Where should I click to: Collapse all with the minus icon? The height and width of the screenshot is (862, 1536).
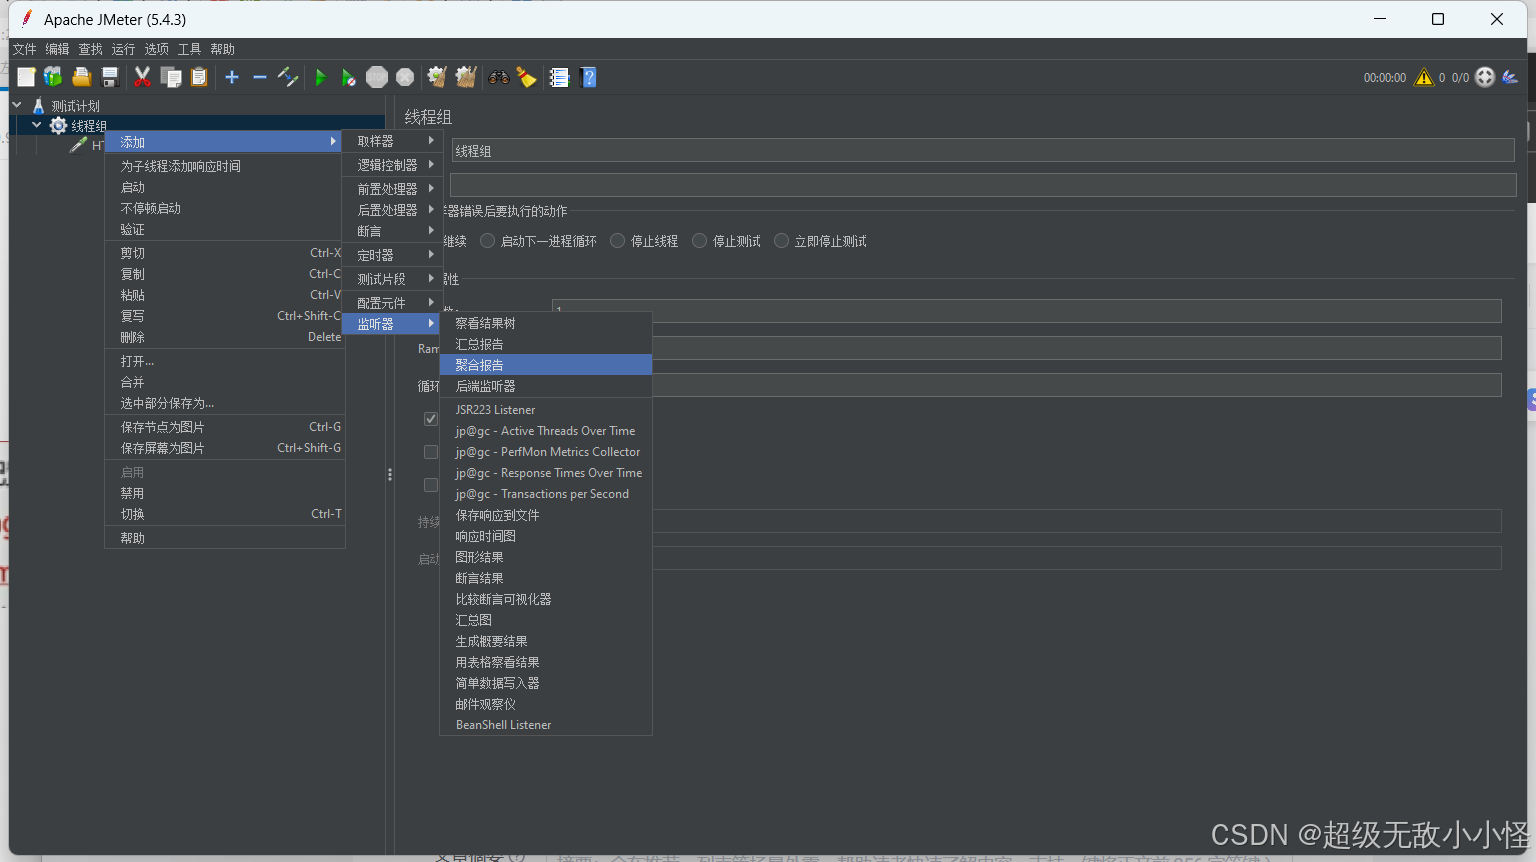coord(260,77)
